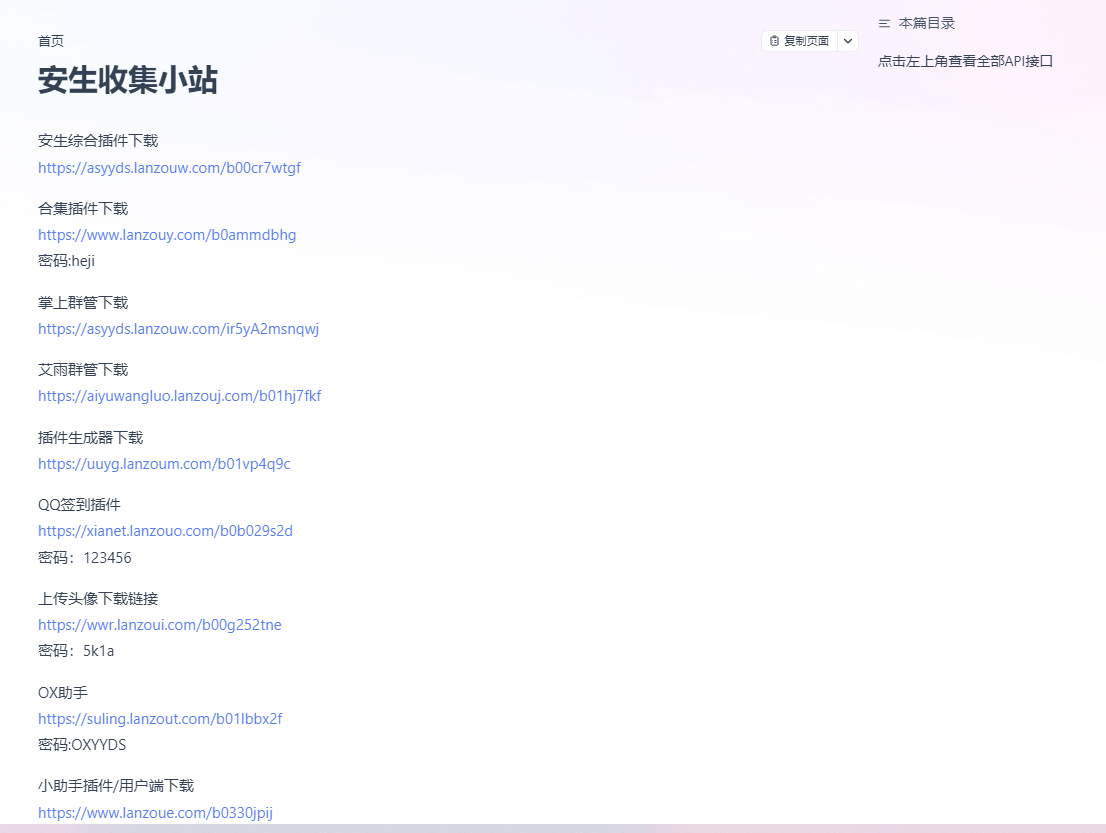Click the 安生收集小站 page heading

click(x=128, y=80)
